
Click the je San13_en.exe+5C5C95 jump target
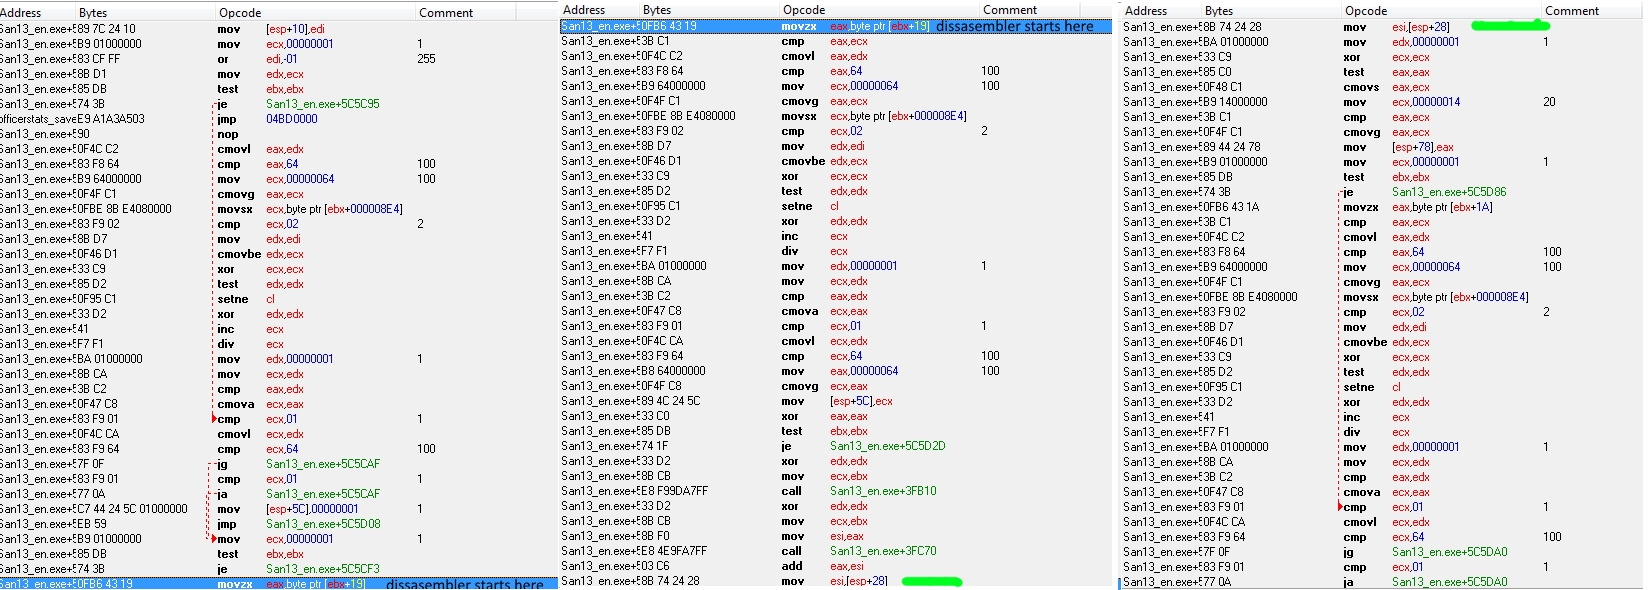click(x=322, y=104)
